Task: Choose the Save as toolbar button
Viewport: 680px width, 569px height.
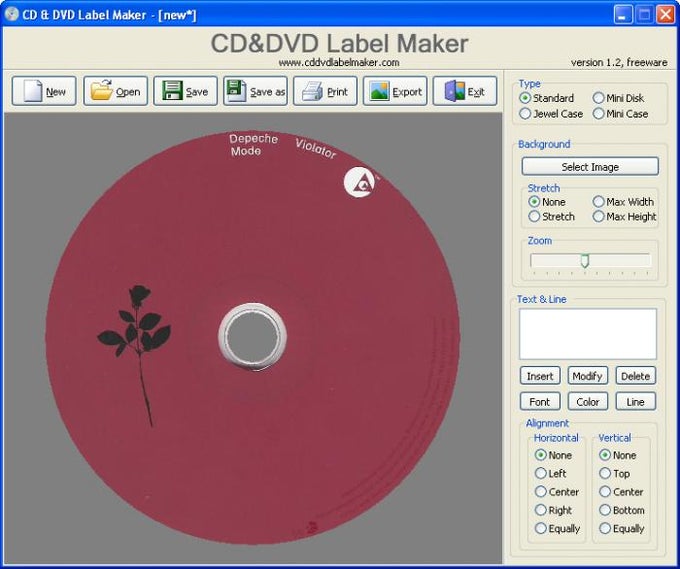Action: (x=255, y=91)
